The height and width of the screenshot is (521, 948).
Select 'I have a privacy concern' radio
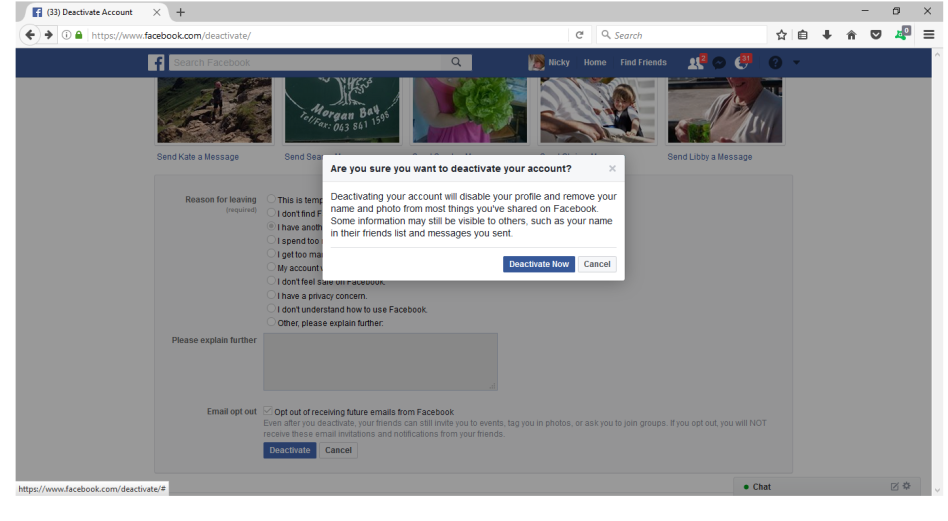click(271, 295)
